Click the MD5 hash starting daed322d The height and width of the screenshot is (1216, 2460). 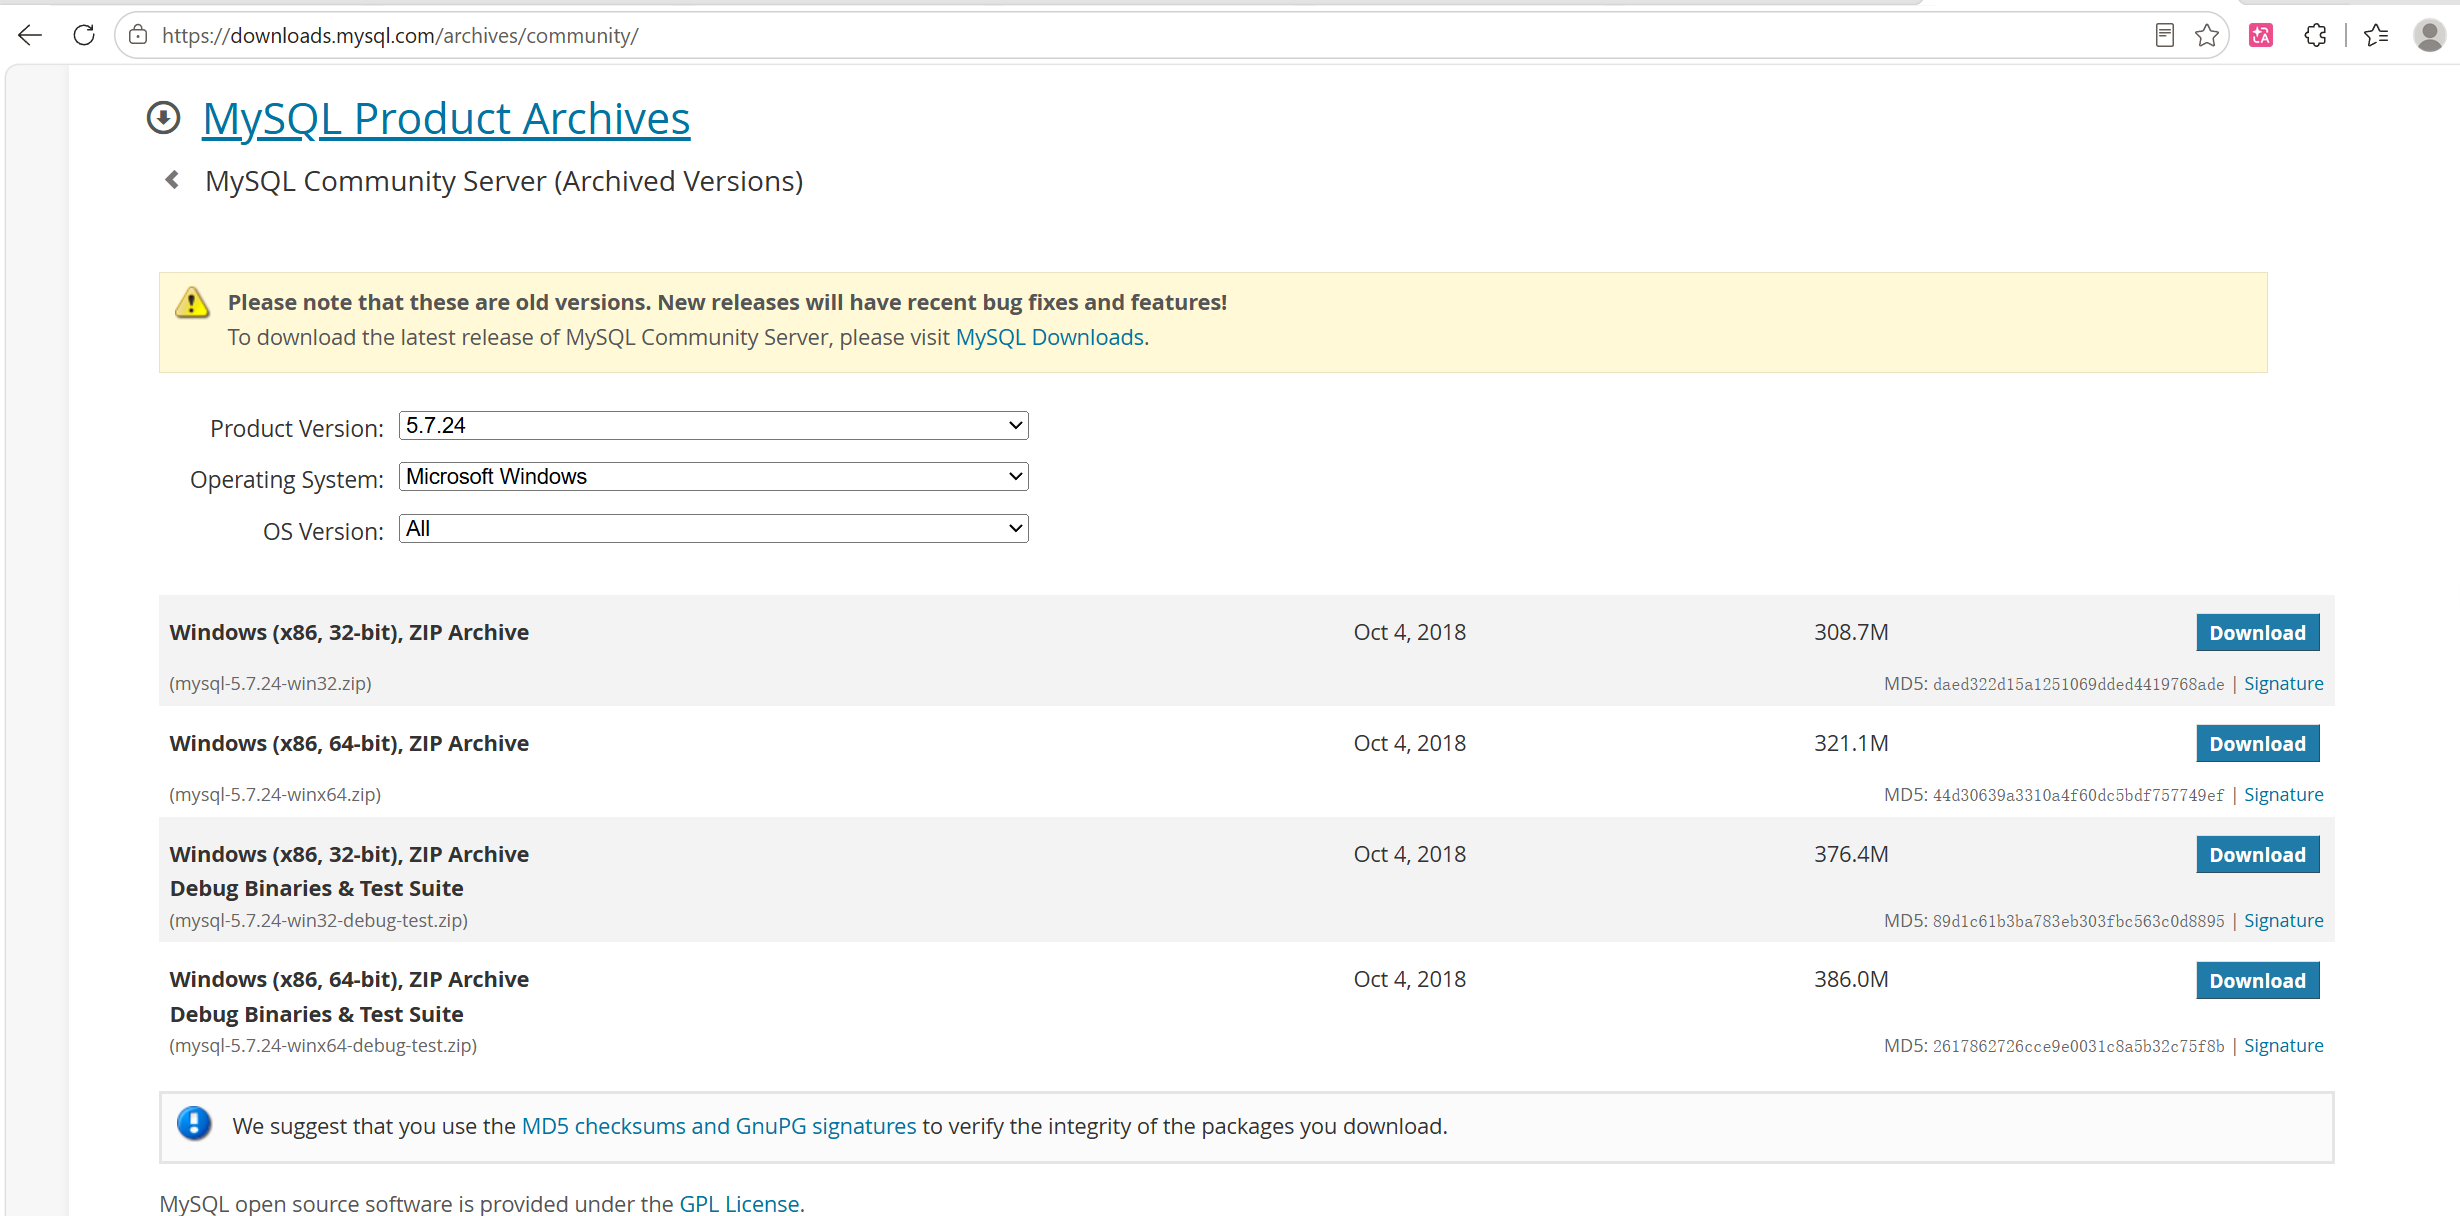tap(2079, 685)
